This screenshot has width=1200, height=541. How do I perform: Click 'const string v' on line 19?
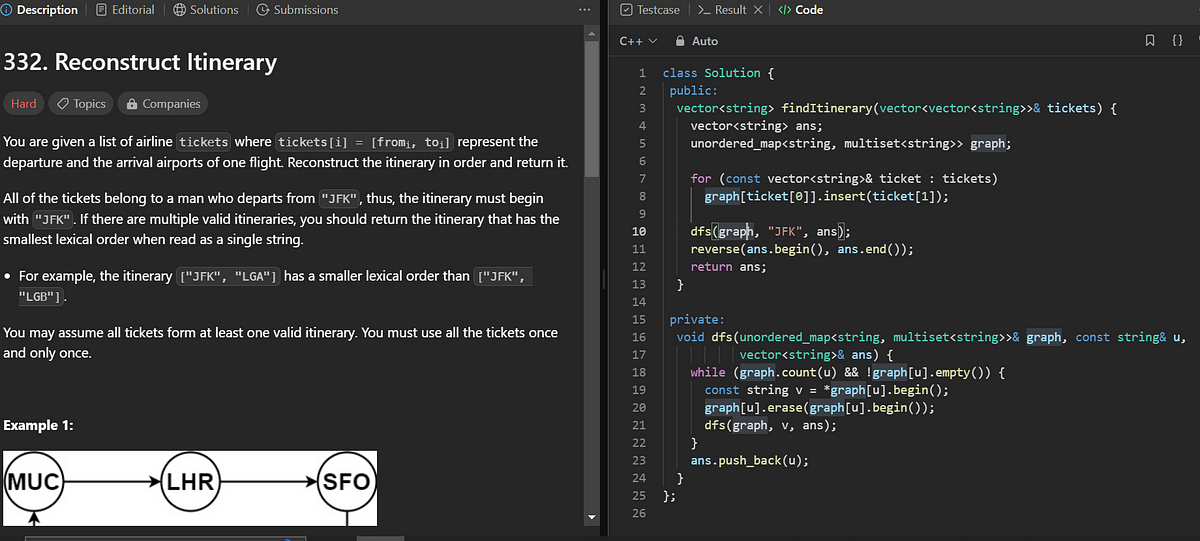(751, 390)
